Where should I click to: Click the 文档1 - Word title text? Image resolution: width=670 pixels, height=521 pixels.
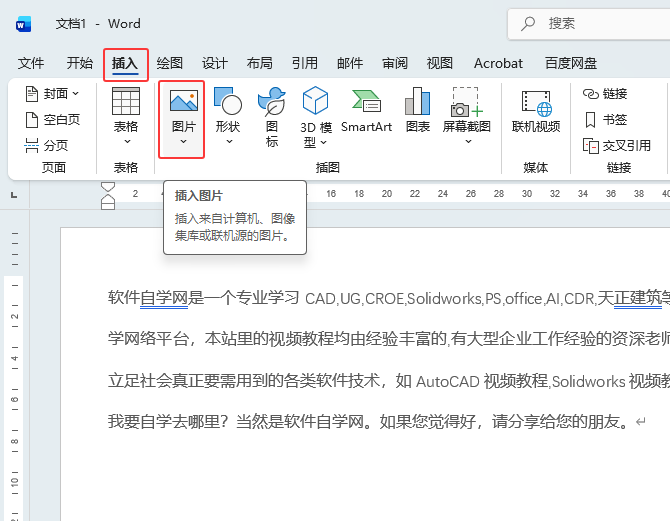[x=98, y=24]
